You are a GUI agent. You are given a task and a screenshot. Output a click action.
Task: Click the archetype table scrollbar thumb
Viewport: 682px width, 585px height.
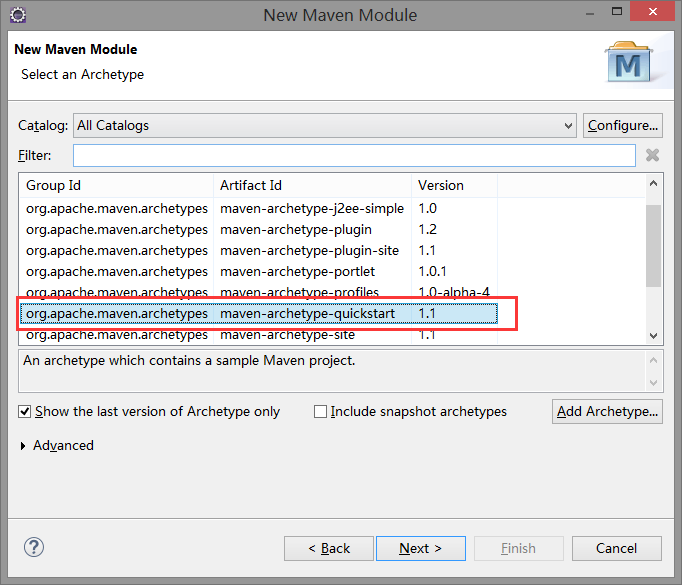tap(653, 246)
